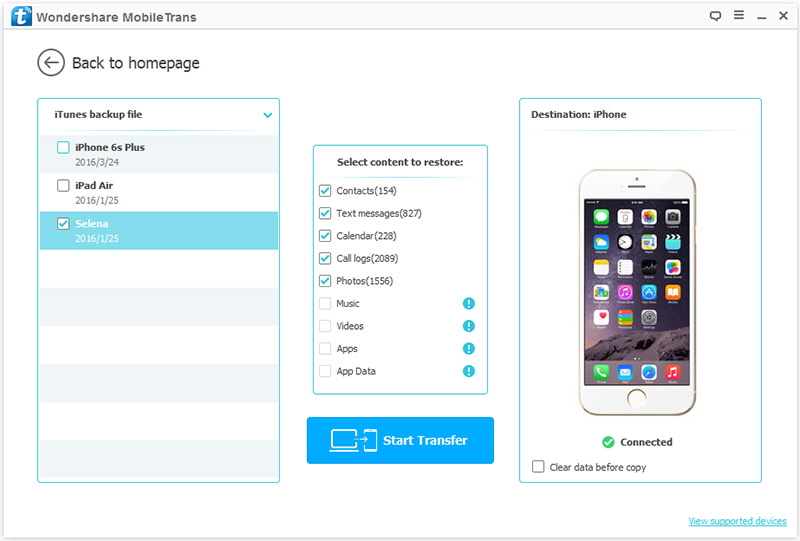This screenshot has width=800, height=541.
Task: Click the Photos(1556) label
Action: [x=365, y=281]
